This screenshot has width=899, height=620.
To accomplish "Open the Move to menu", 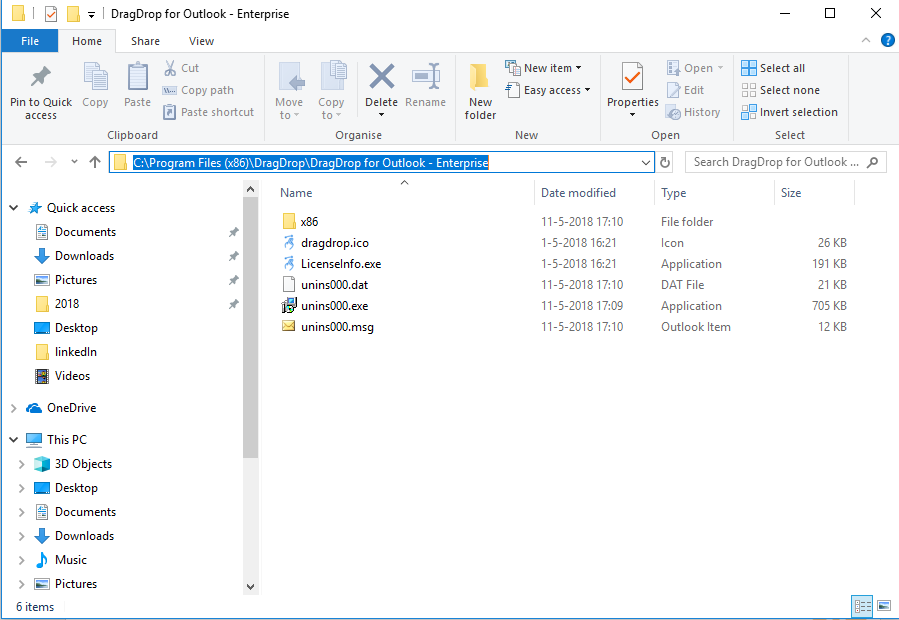I will click(x=289, y=91).
